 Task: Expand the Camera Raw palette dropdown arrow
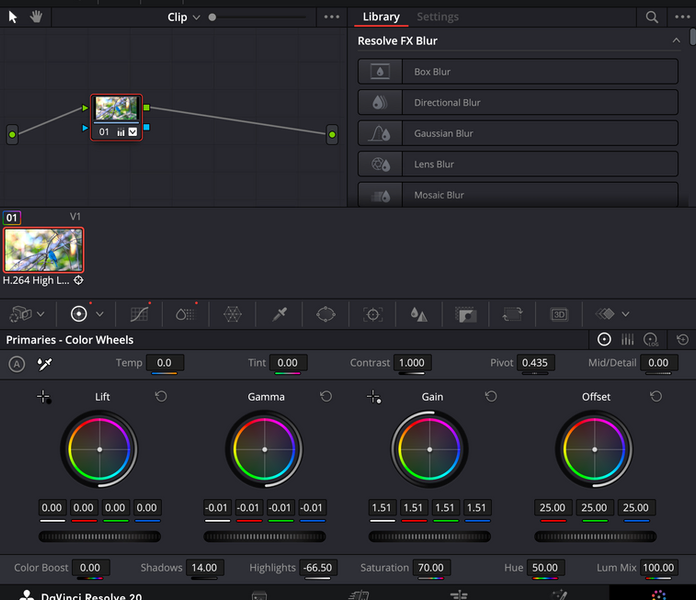coord(40,314)
